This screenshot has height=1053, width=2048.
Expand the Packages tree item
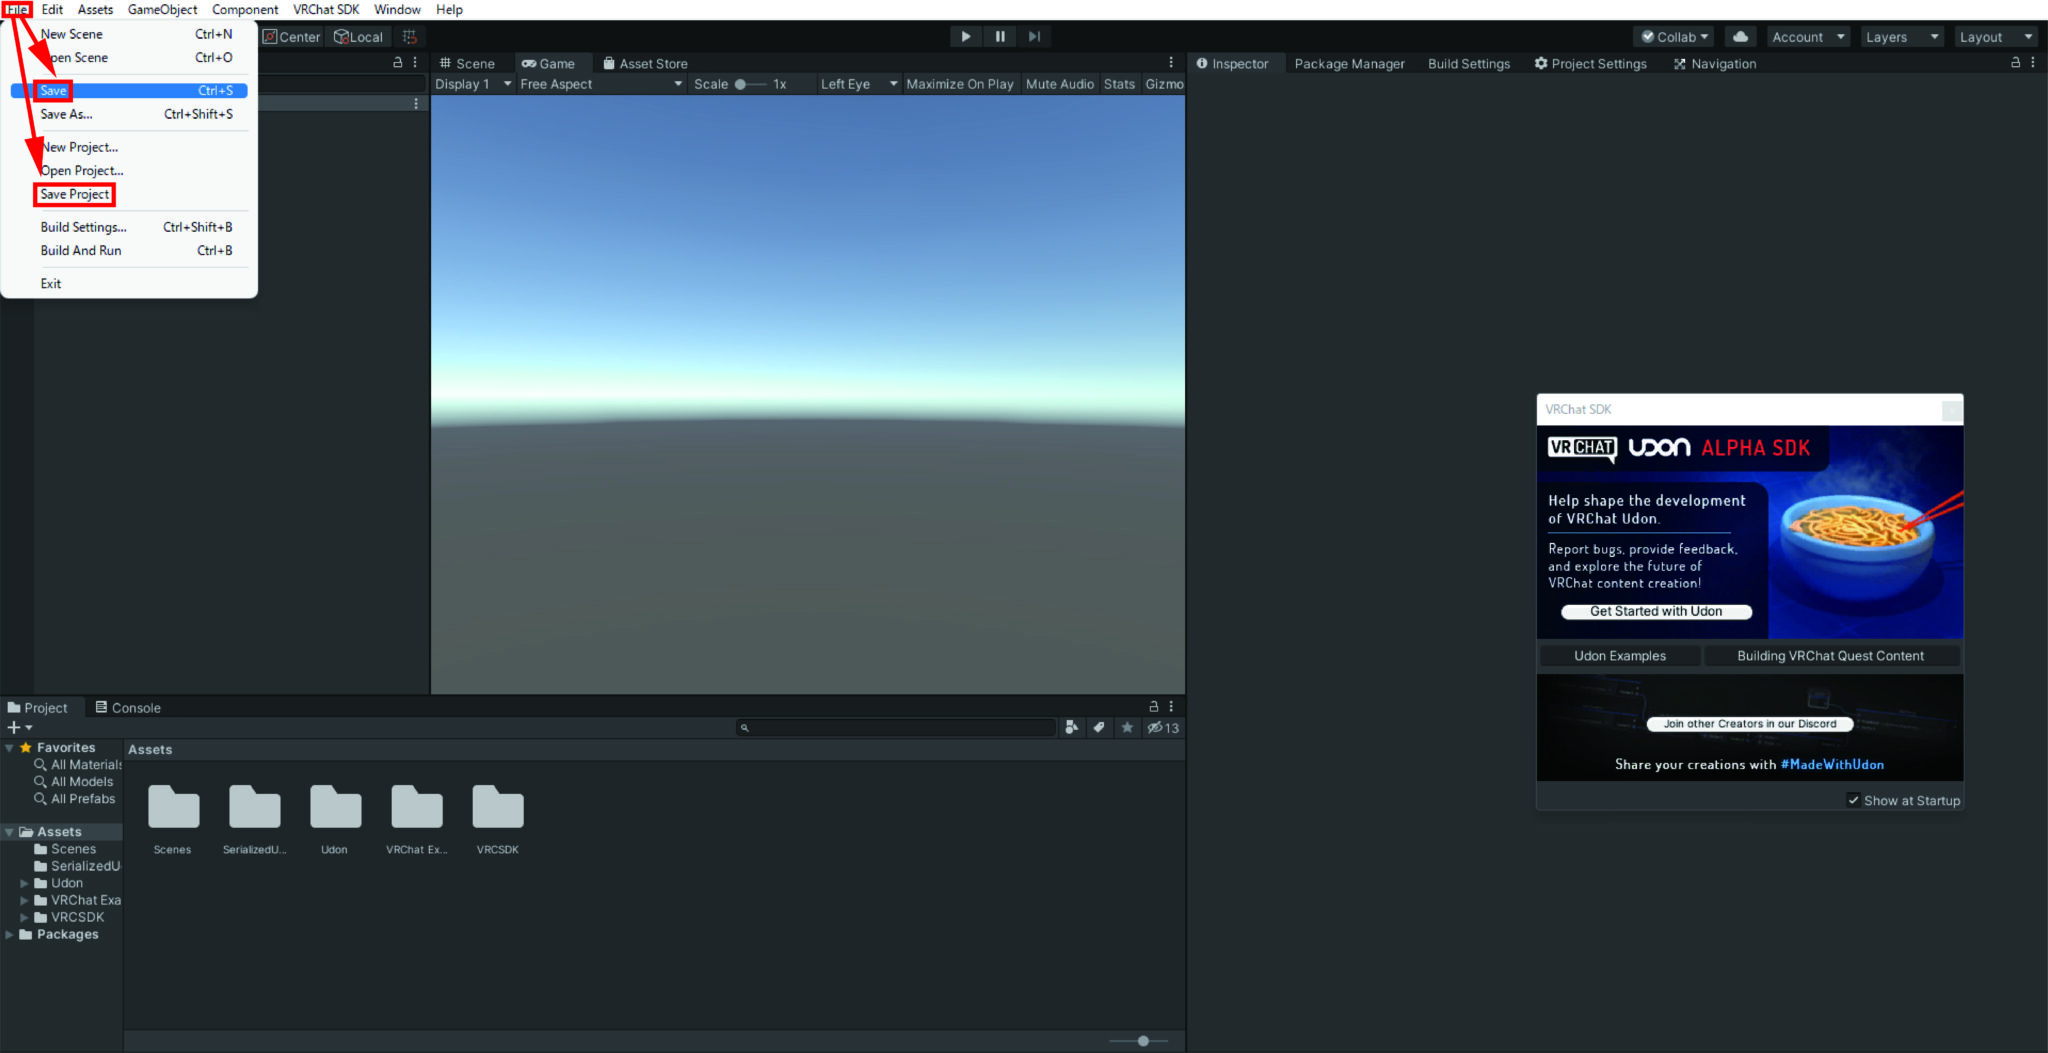[10, 934]
